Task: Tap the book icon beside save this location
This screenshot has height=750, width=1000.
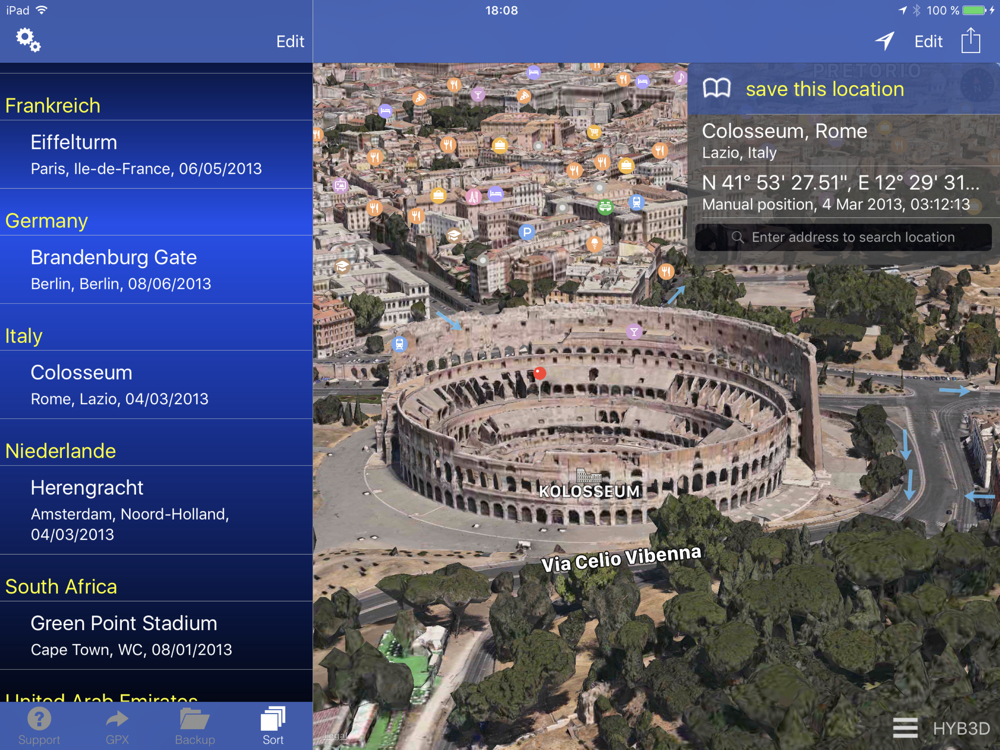Action: pyautogui.click(x=716, y=89)
